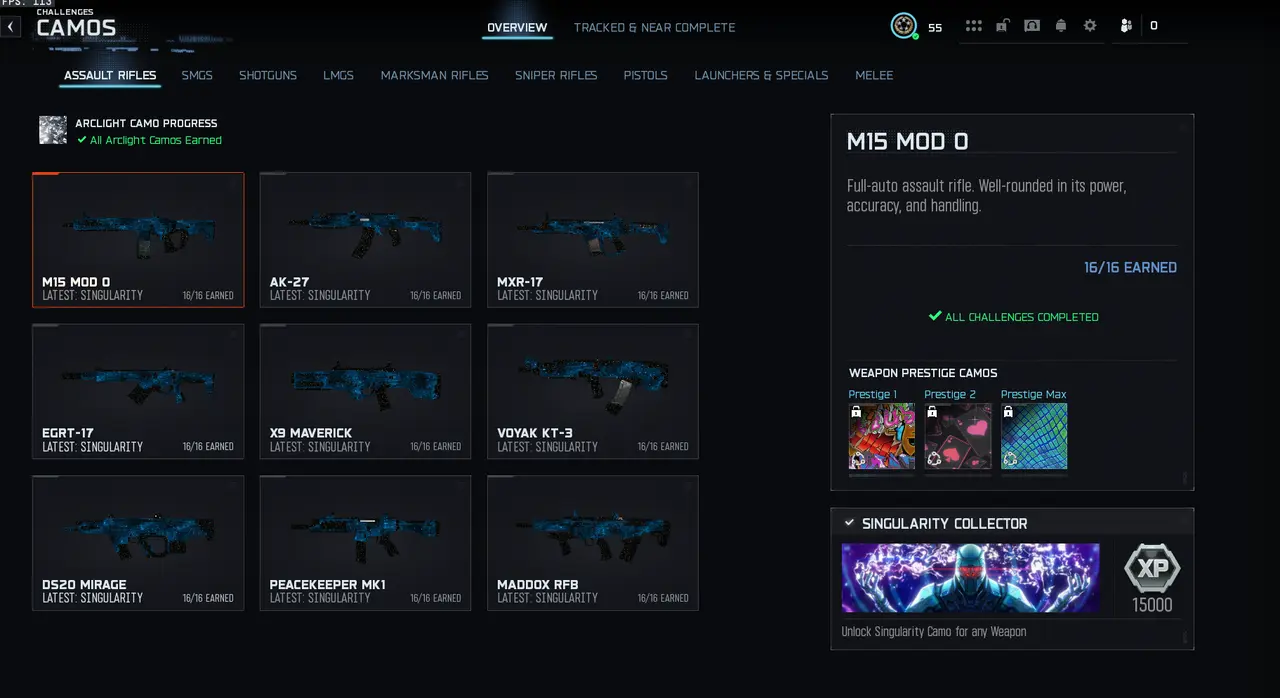Image resolution: width=1280 pixels, height=698 pixels.
Task: Select the Voyak KT-3 weapon card
Action: (x=593, y=391)
